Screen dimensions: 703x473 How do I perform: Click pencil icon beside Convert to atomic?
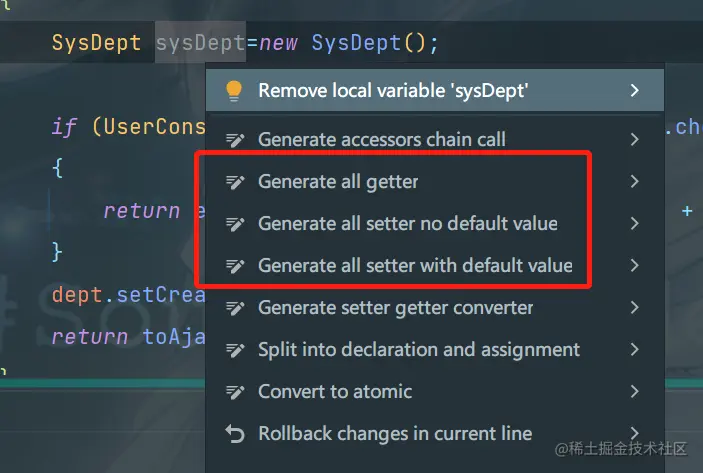[x=235, y=392]
